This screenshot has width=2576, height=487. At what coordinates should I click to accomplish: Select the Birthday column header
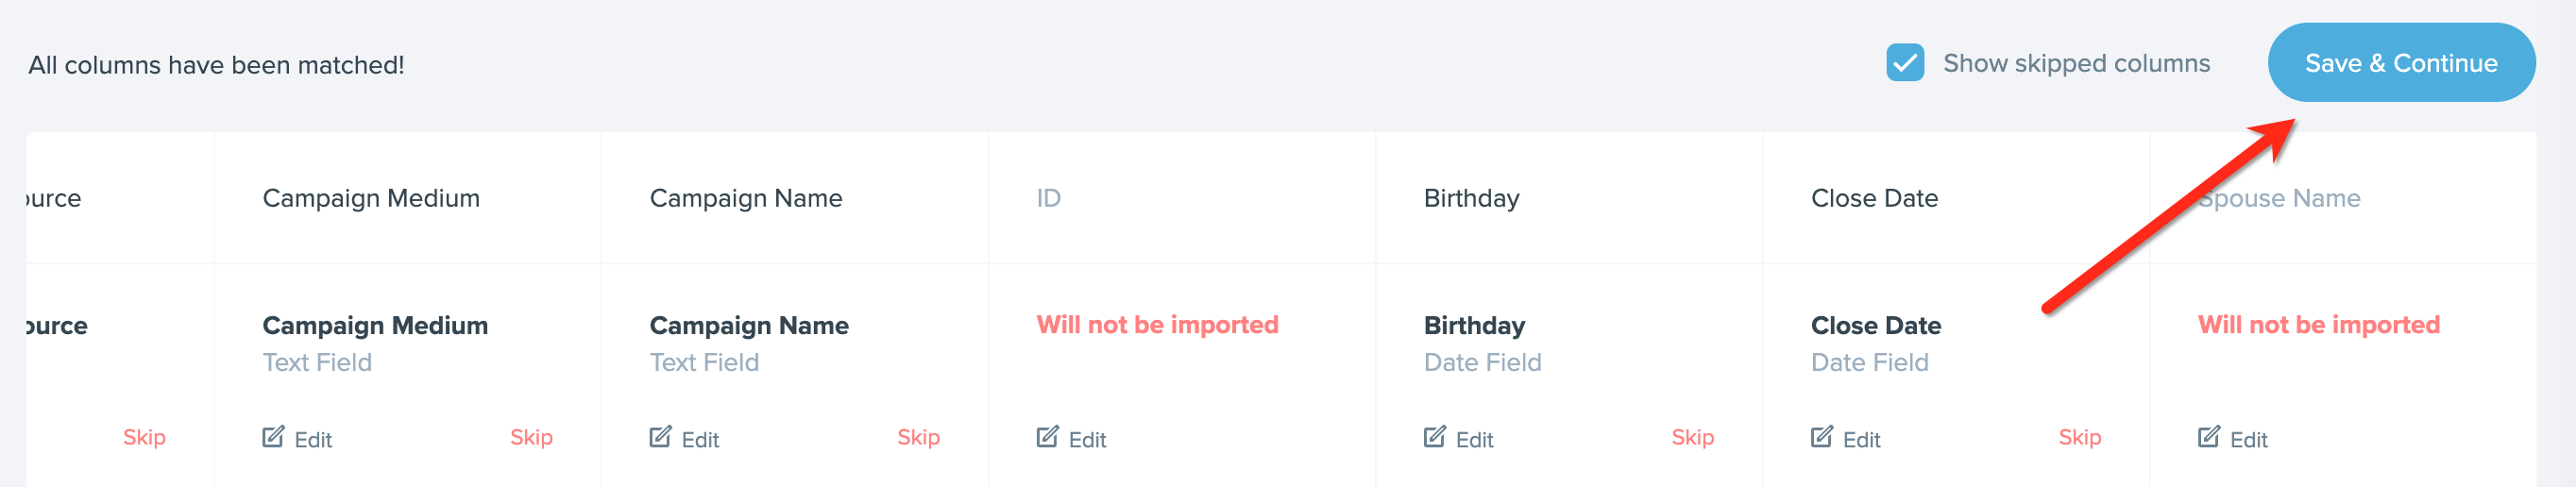(1471, 198)
